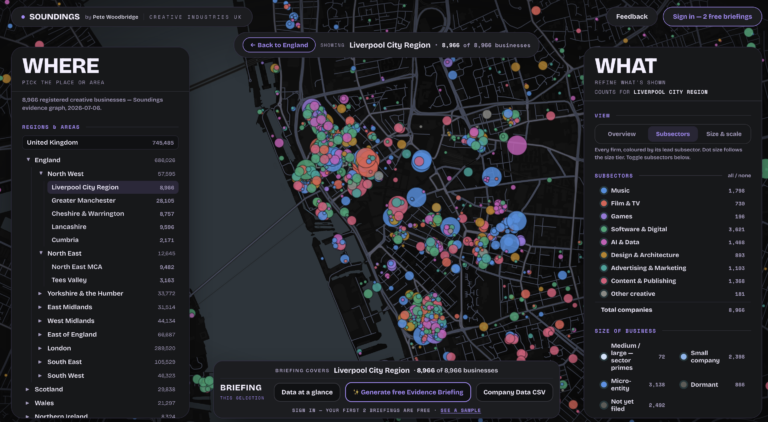Switch to the Subsectors view tab
Viewport: 768px width, 422px height.
[x=672, y=134]
